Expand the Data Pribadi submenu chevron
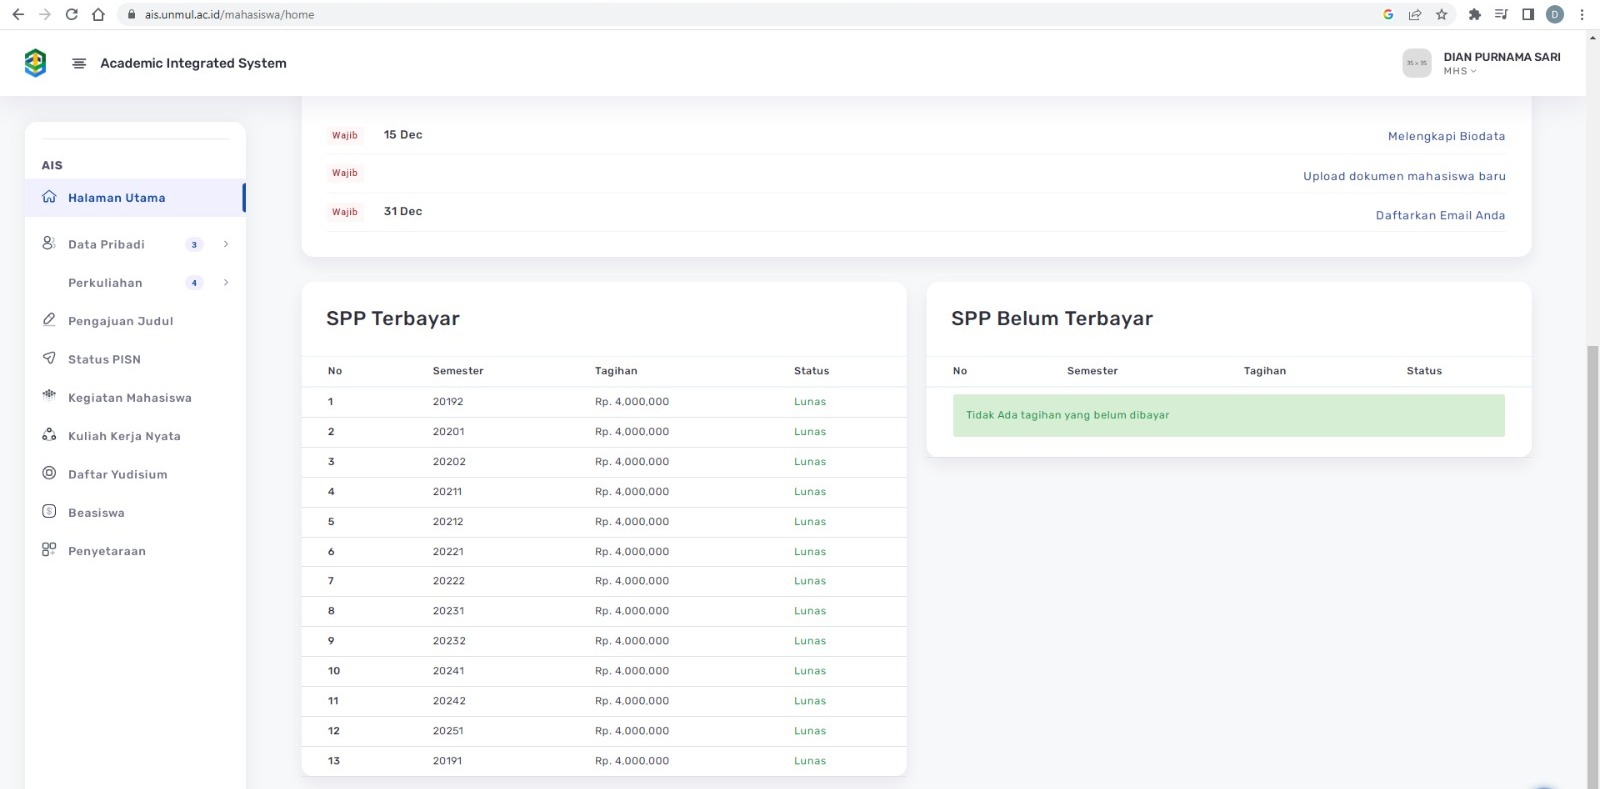This screenshot has height=789, width=1600. (x=226, y=244)
